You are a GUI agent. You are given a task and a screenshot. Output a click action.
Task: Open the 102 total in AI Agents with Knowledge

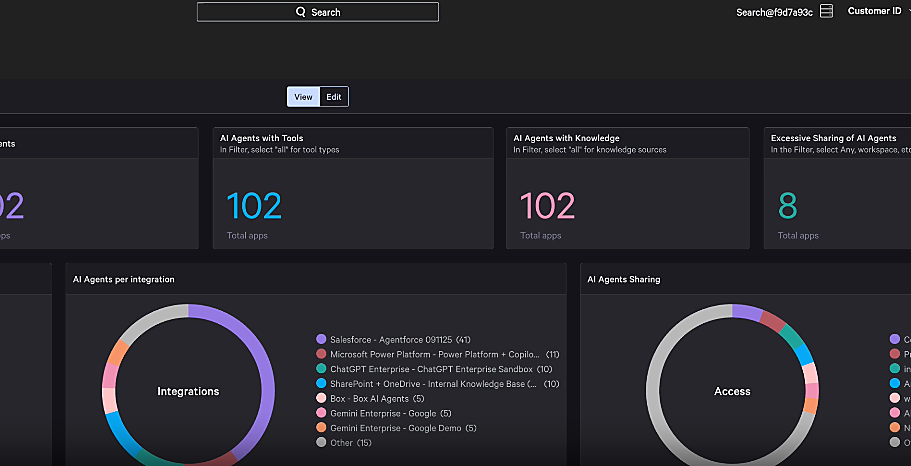pyautogui.click(x=547, y=206)
